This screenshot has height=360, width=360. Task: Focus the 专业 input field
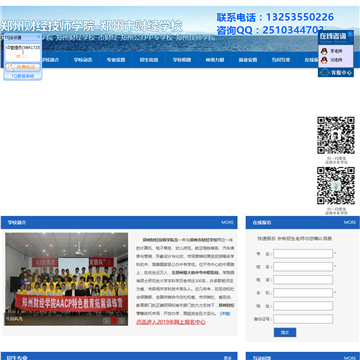pos(303,254)
